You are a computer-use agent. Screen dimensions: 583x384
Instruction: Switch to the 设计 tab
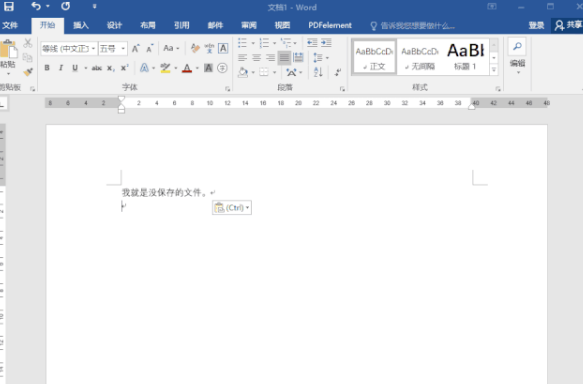pyautogui.click(x=114, y=25)
